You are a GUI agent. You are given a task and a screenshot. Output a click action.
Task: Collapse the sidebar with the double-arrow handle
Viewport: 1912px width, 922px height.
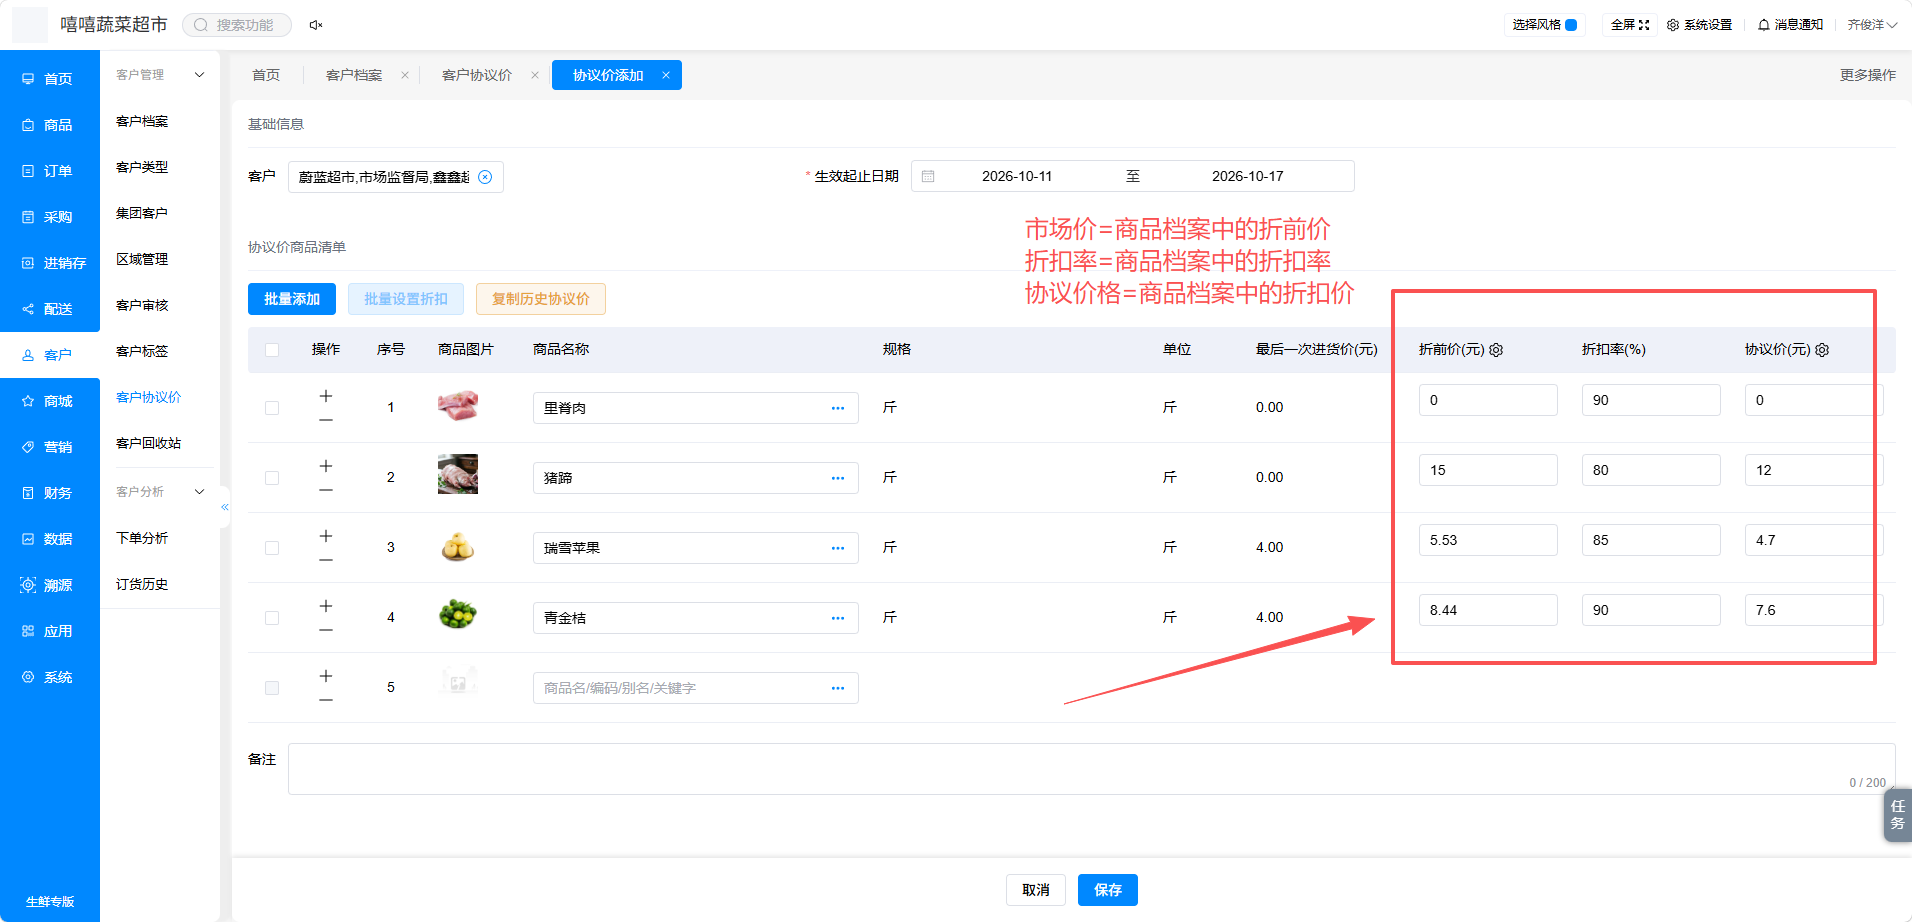(225, 507)
